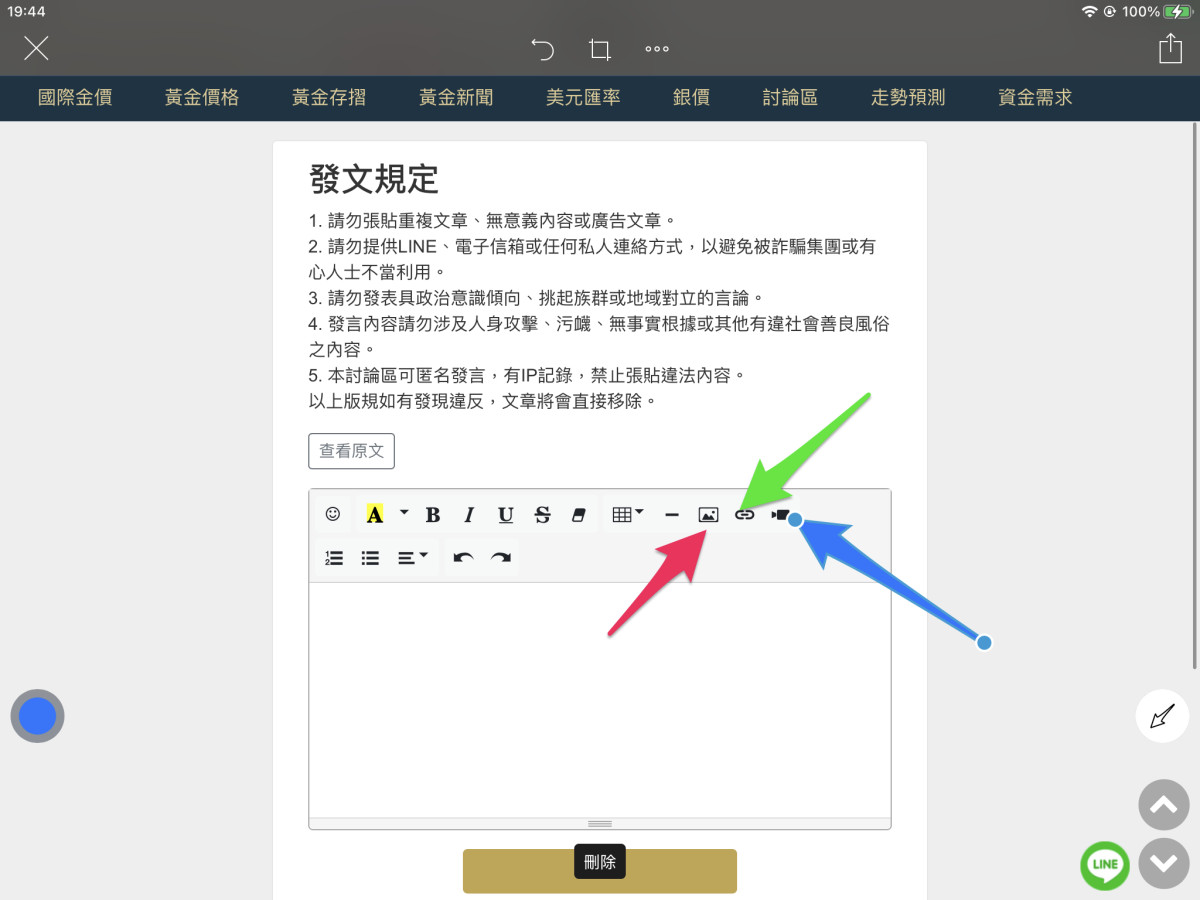The height and width of the screenshot is (900, 1200).
Task: Apply yellow highlight text color A
Action: coord(375,514)
